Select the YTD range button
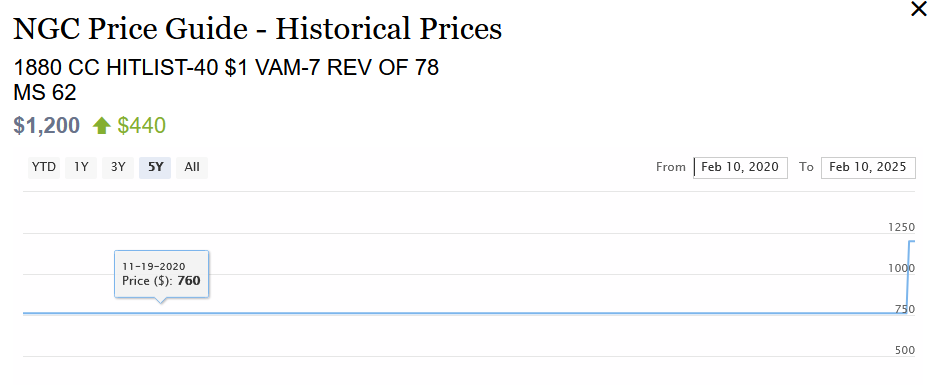This screenshot has width=937, height=385. pos(44,167)
